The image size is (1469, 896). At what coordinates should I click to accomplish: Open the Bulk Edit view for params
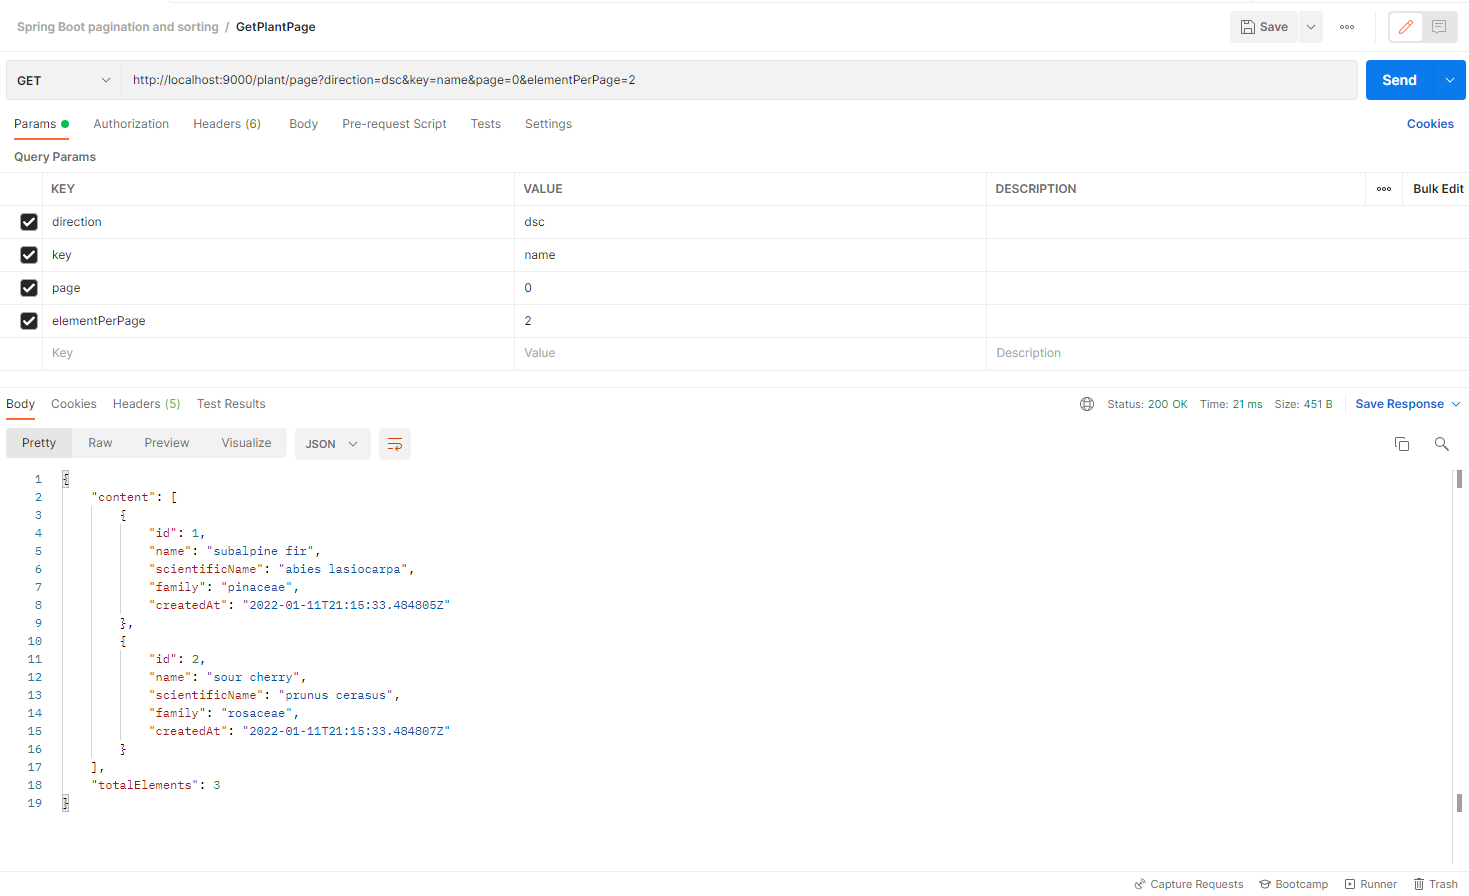tap(1437, 188)
